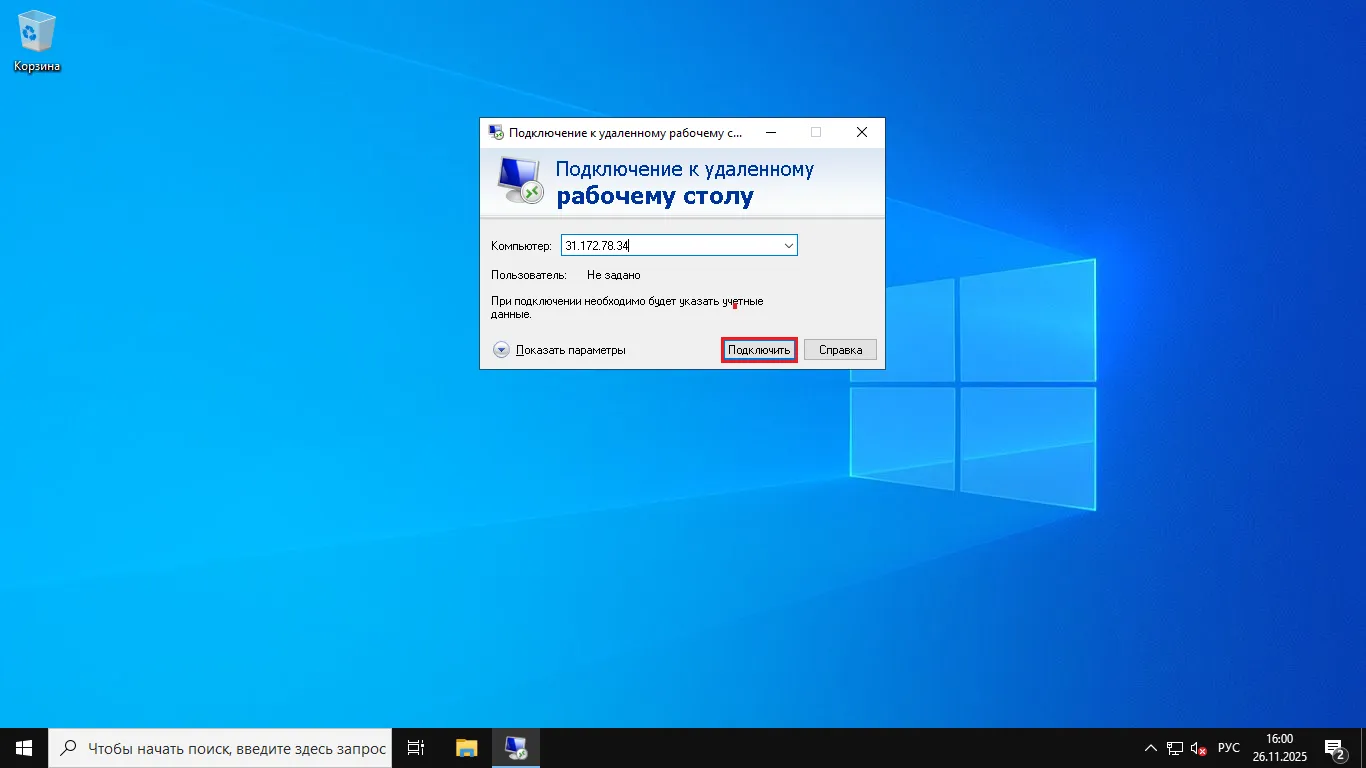The height and width of the screenshot is (768, 1366).
Task: Switch the РУС input language
Action: [1229, 748]
